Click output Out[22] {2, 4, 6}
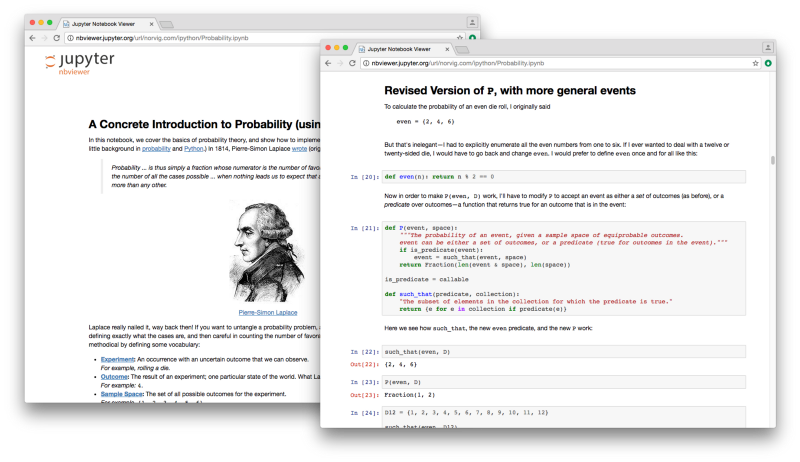 coord(401,365)
